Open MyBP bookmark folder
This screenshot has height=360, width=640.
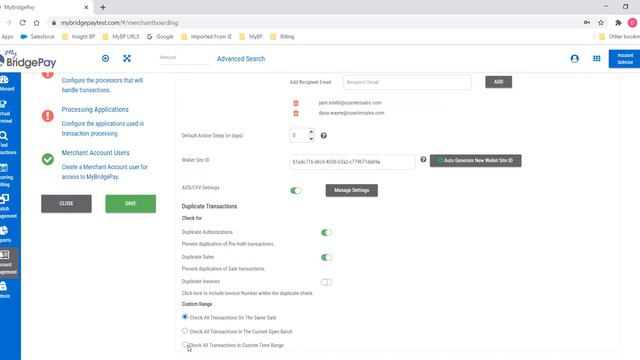[x=251, y=37]
